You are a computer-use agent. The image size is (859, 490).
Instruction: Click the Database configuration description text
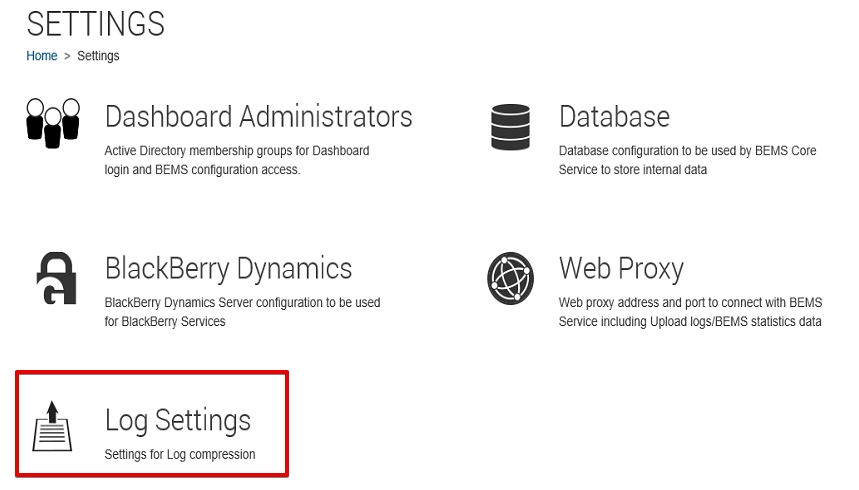[x=687, y=160]
